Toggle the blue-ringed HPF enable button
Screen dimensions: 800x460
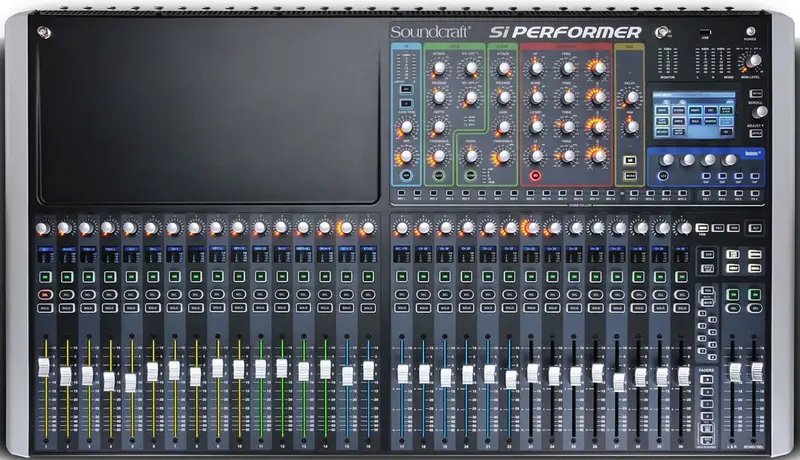[406, 175]
